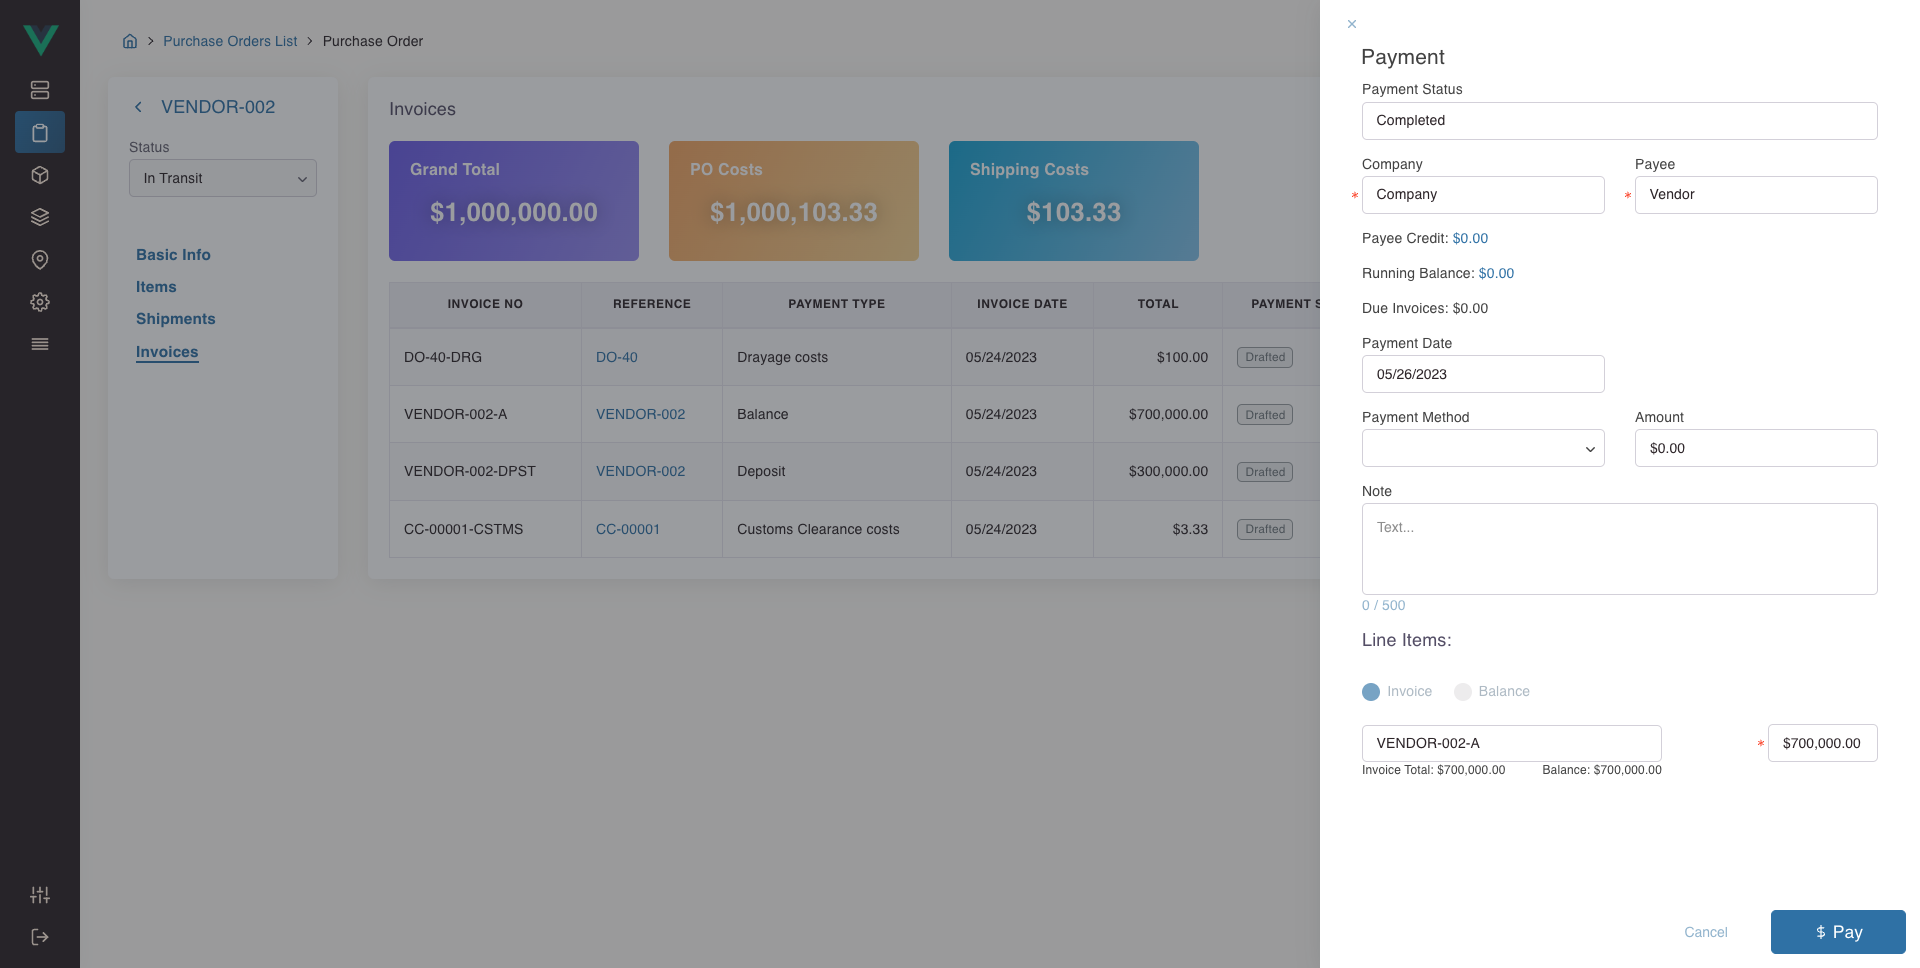
Task: Open Purchase Orders List breadcrumb link
Action: tap(230, 41)
